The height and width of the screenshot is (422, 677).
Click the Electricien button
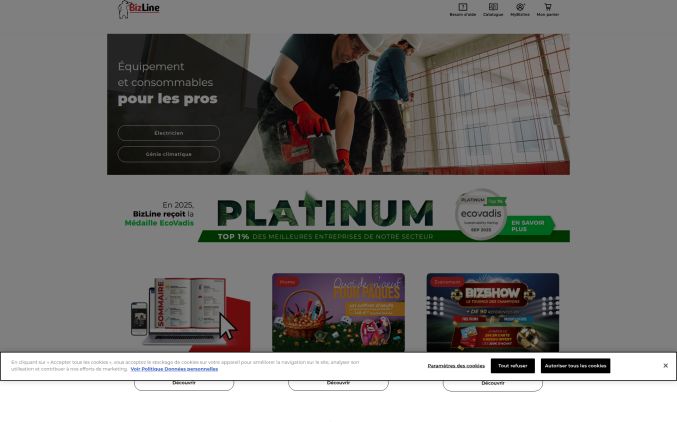click(x=169, y=133)
